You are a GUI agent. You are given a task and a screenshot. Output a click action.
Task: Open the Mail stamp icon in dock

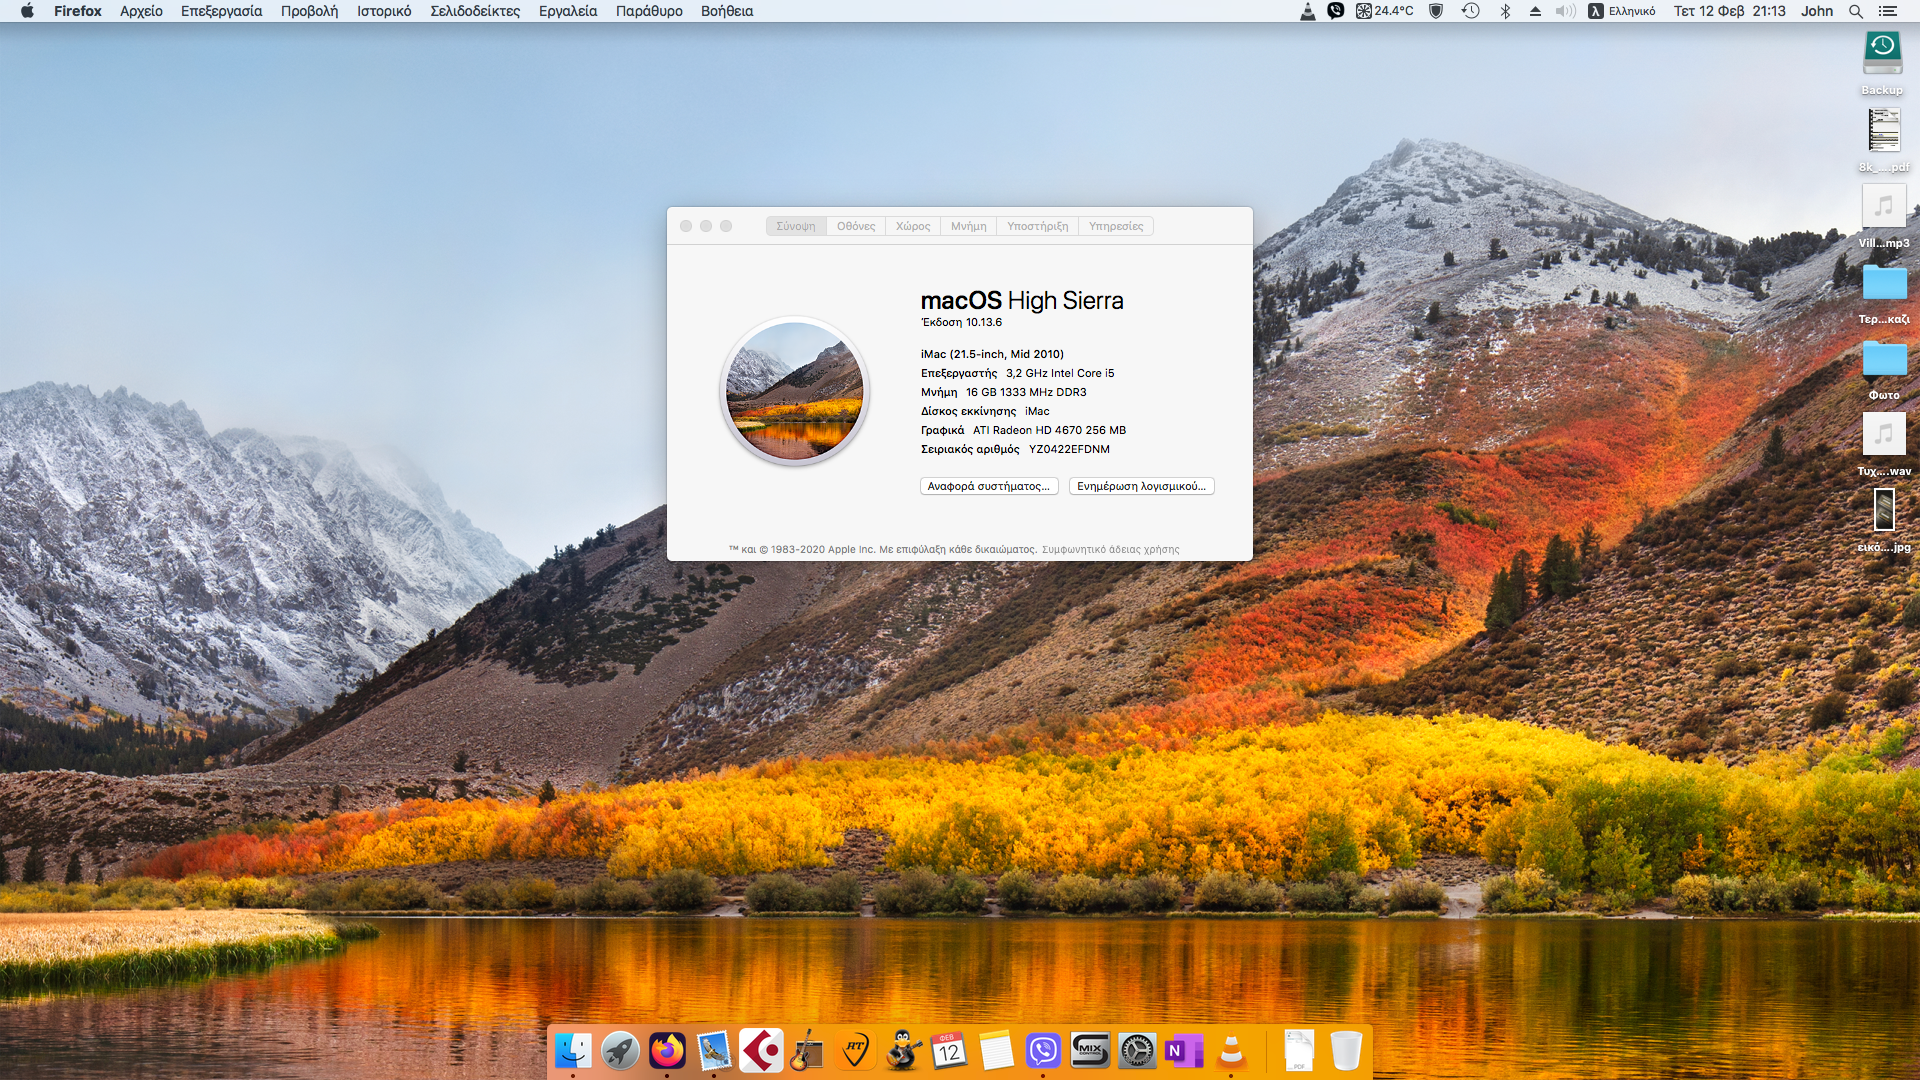[714, 1051]
